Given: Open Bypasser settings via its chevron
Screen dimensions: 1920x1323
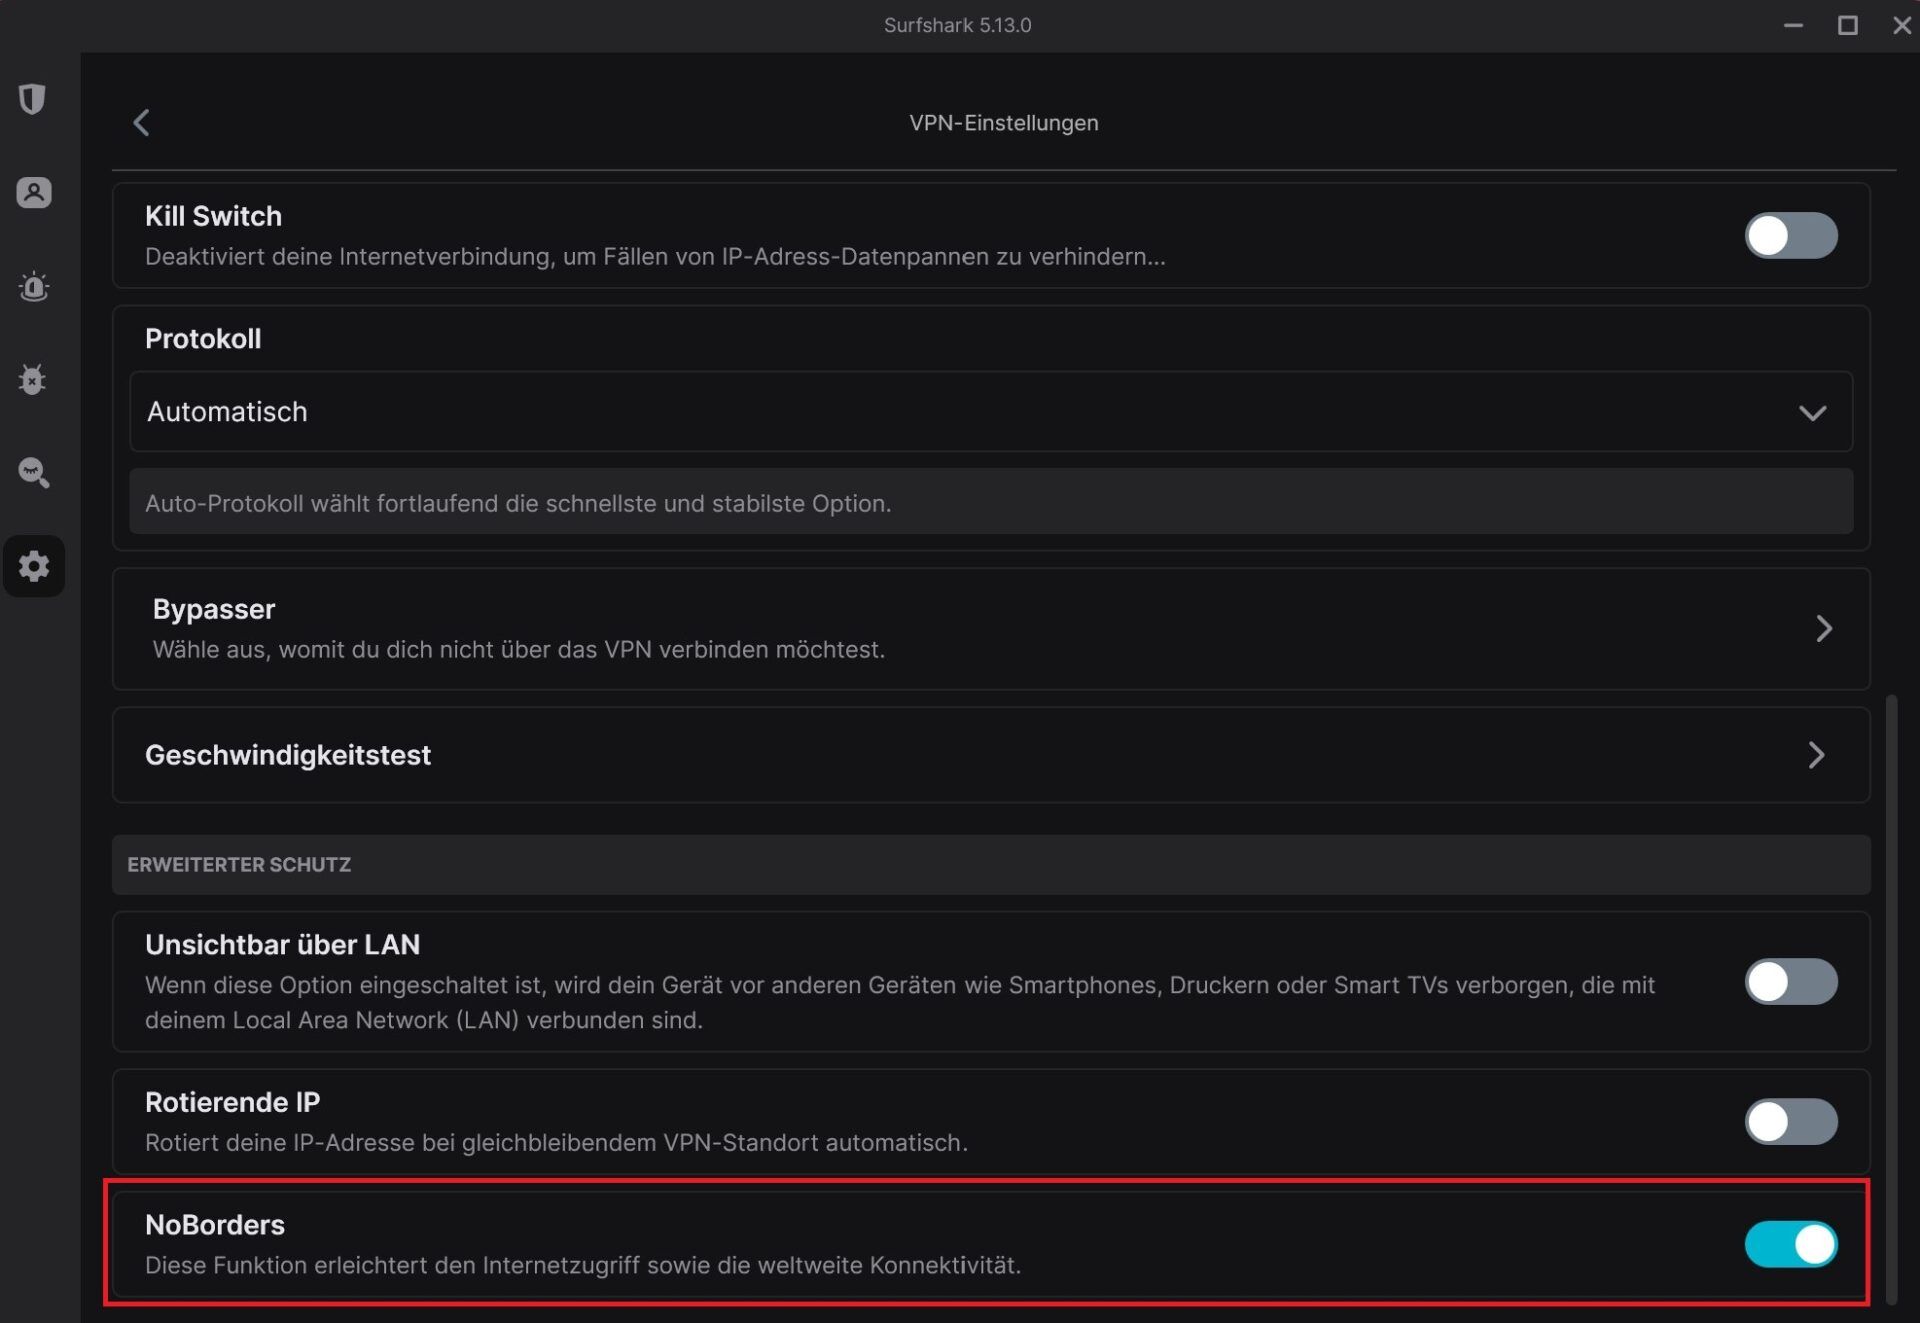Looking at the screenshot, I should 1824,629.
